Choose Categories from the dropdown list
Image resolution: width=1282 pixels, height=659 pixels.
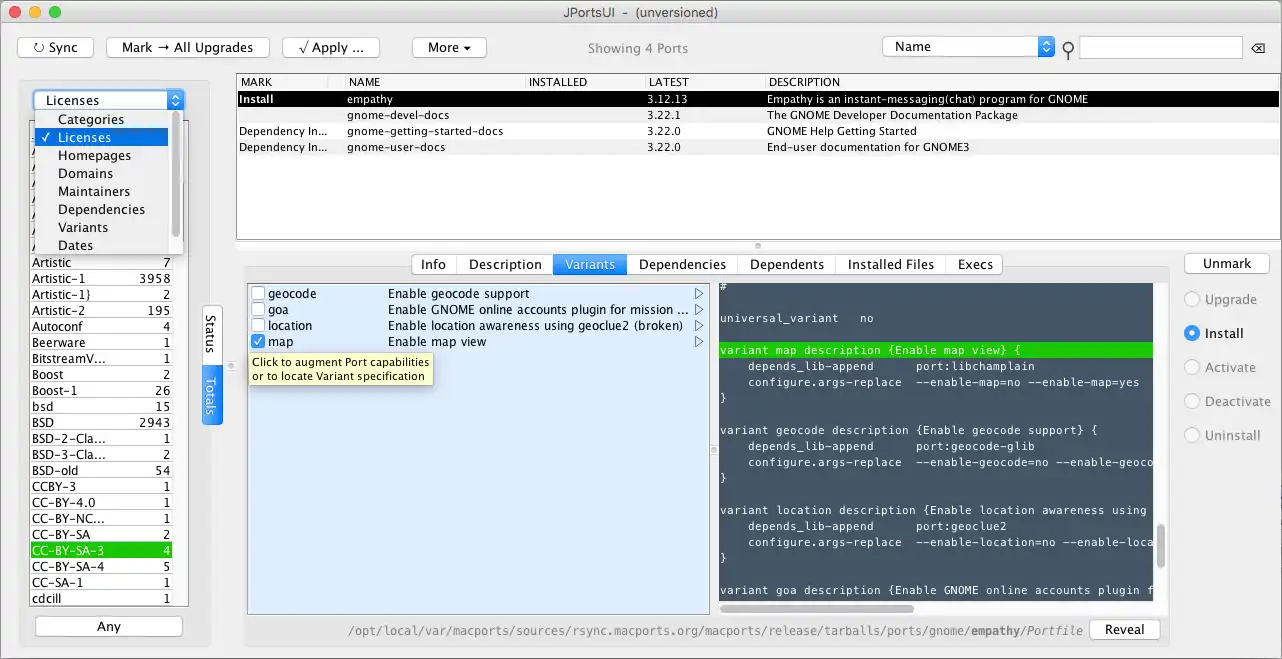pyautogui.click(x=103, y=119)
